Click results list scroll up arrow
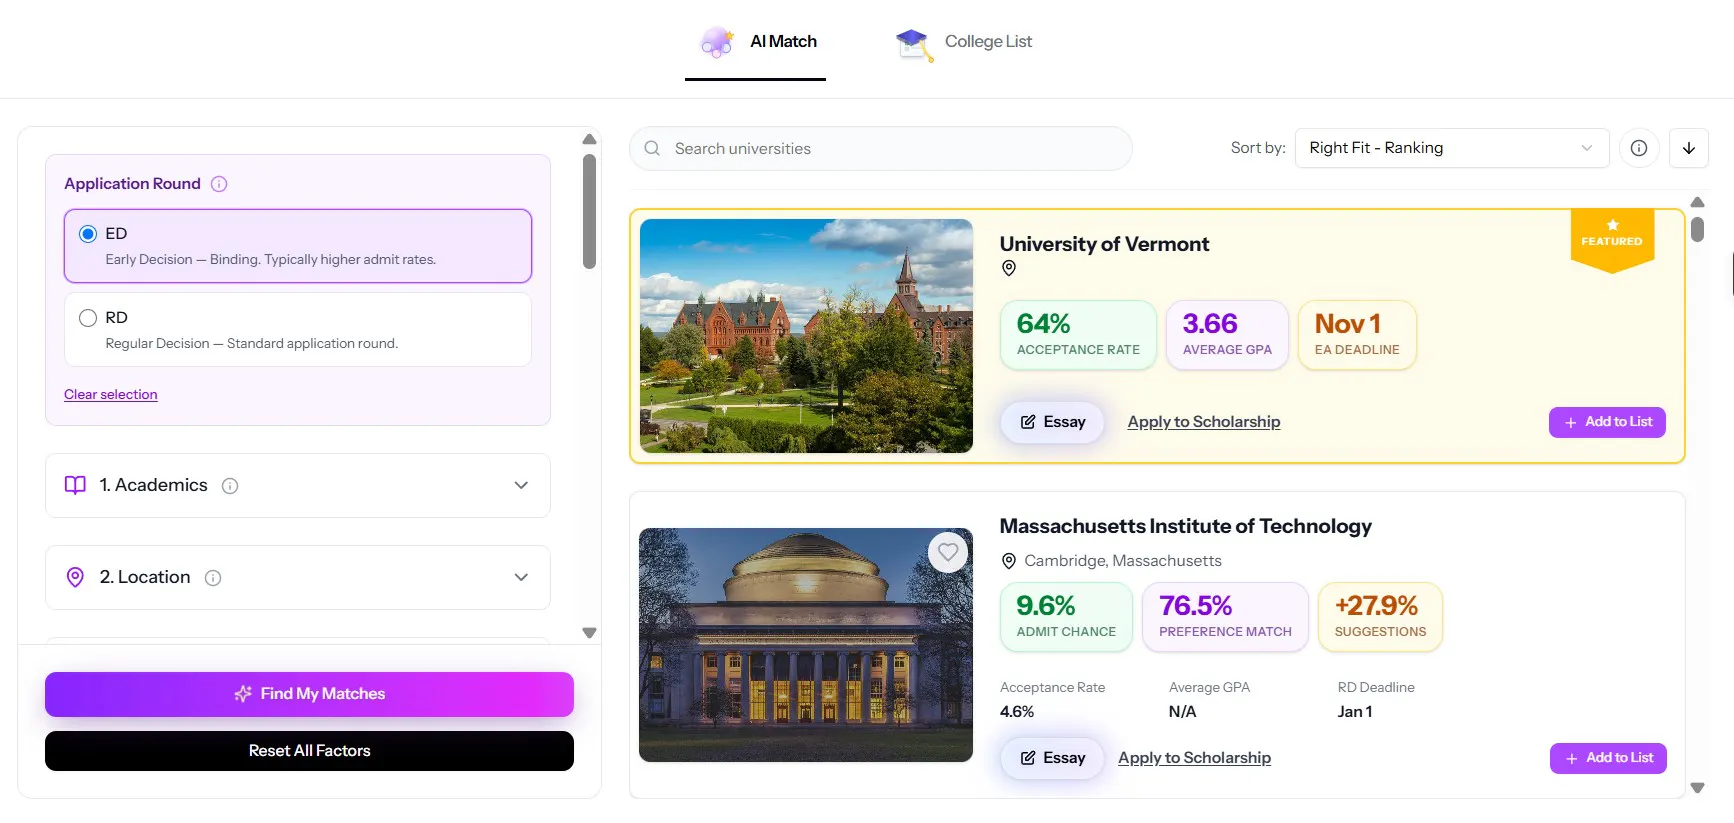Image resolution: width=1734 pixels, height=823 pixels. click(1697, 202)
